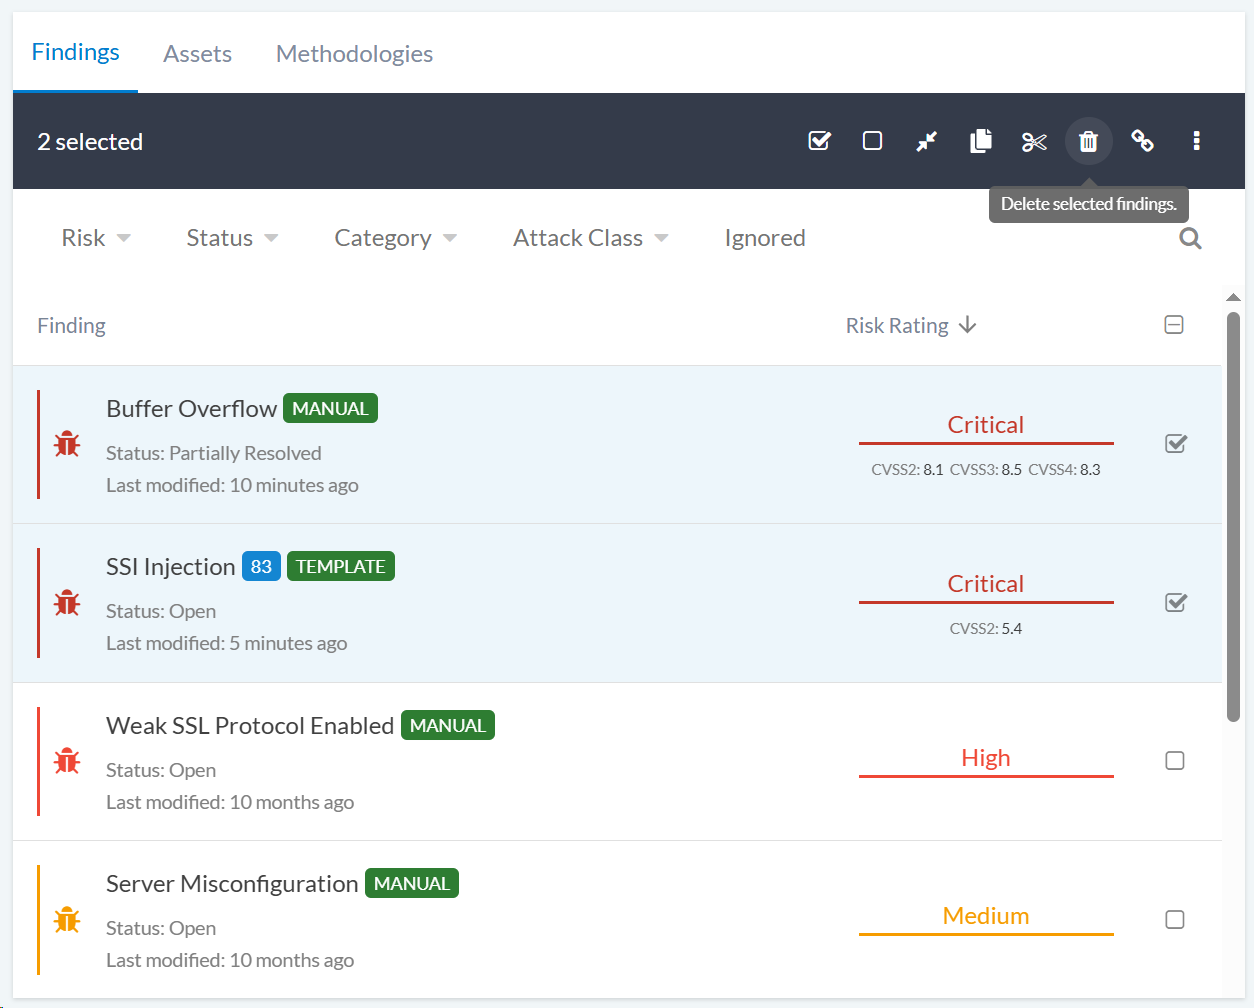Click the merge selected findings icon
The width and height of the screenshot is (1254, 1008).
(926, 141)
